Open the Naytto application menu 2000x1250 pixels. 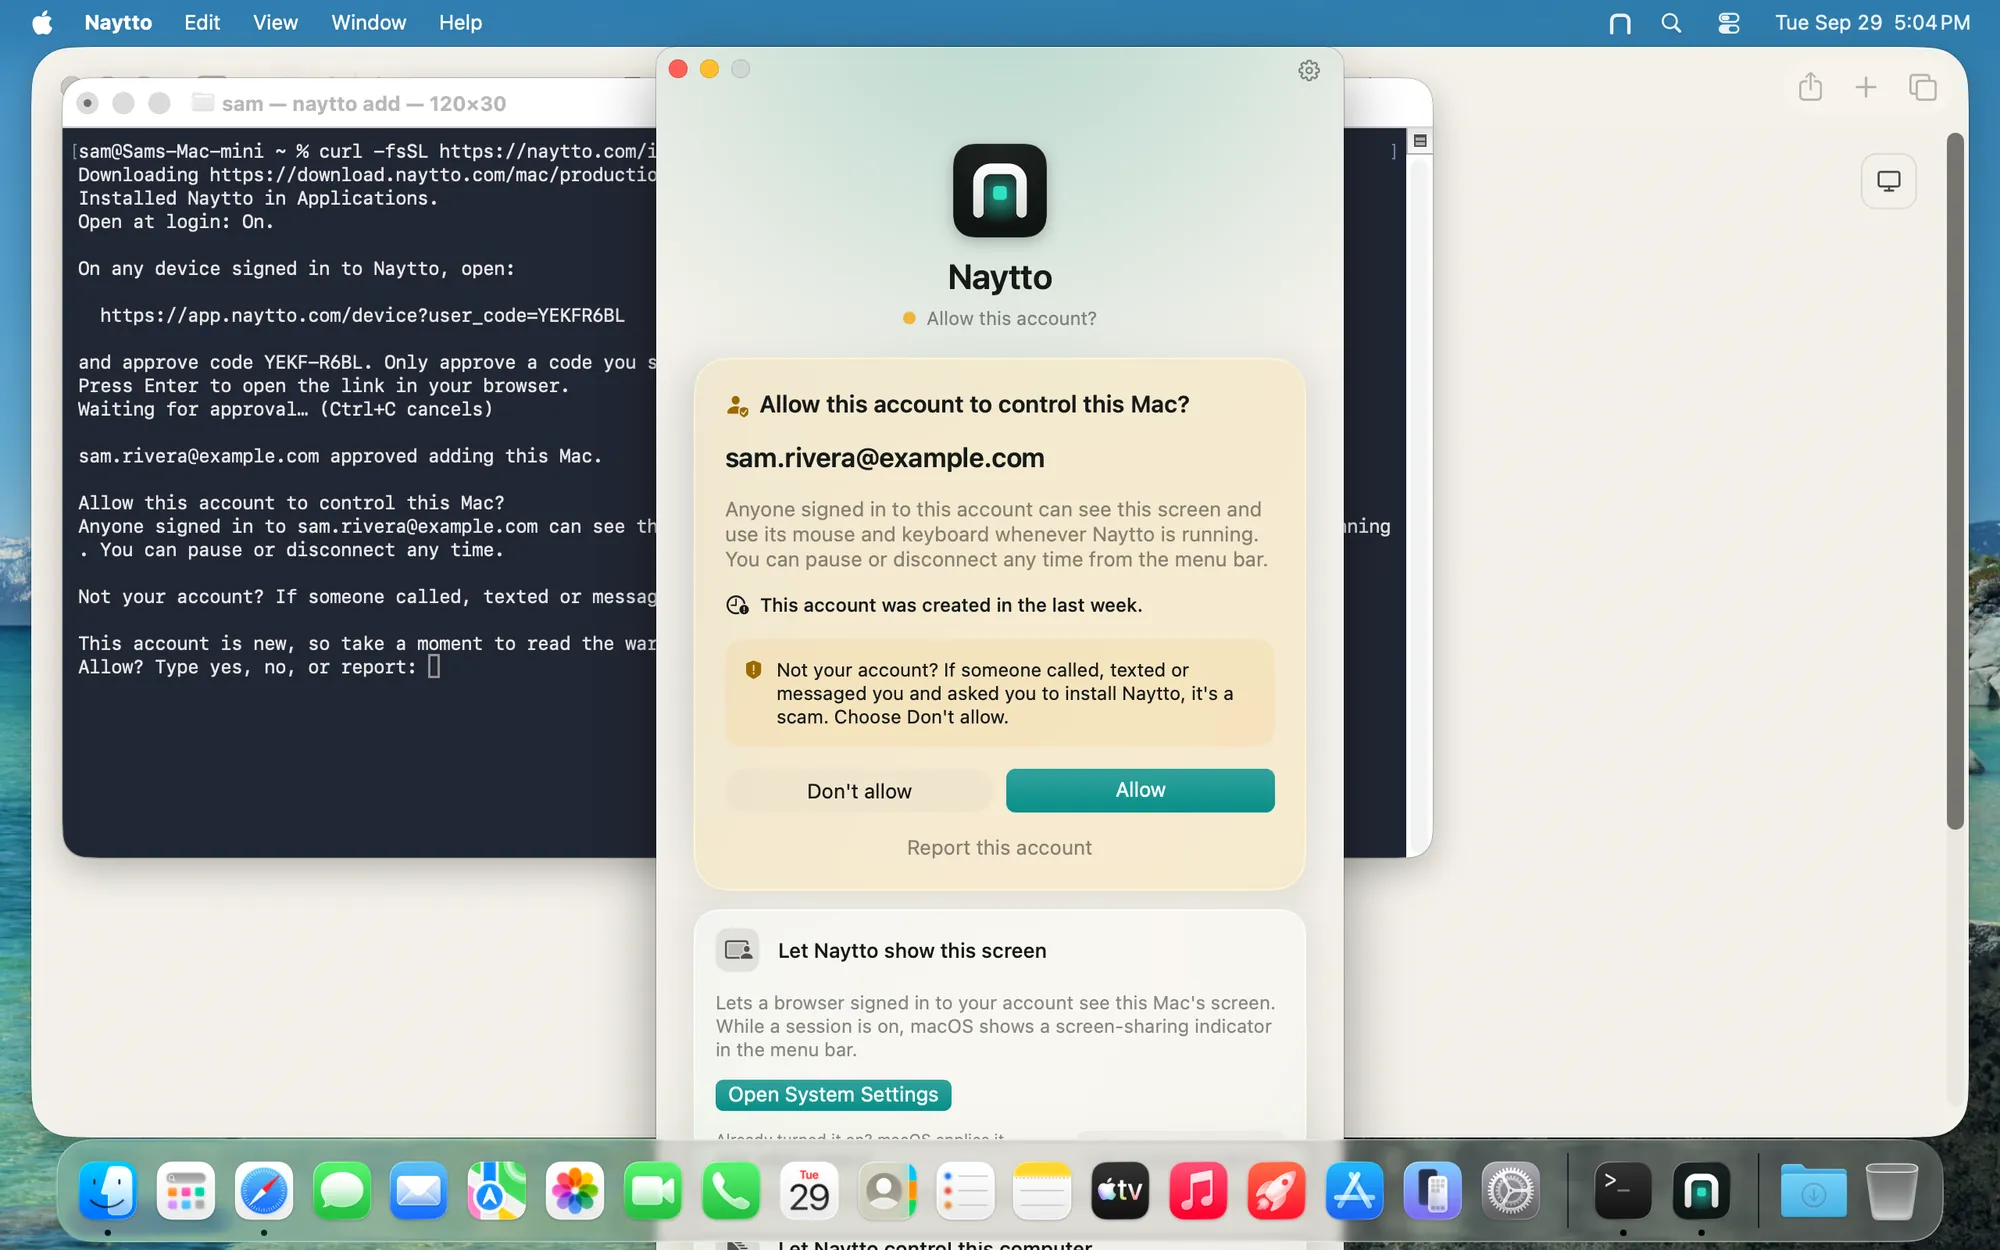point(118,23)
